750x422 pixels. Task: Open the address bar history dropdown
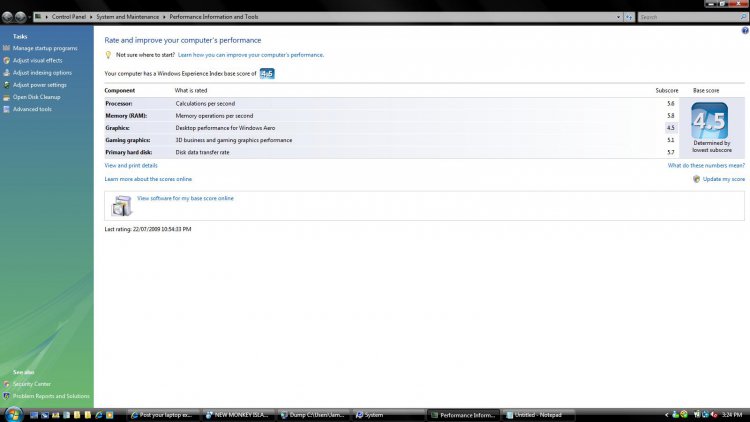coord(618,17)
